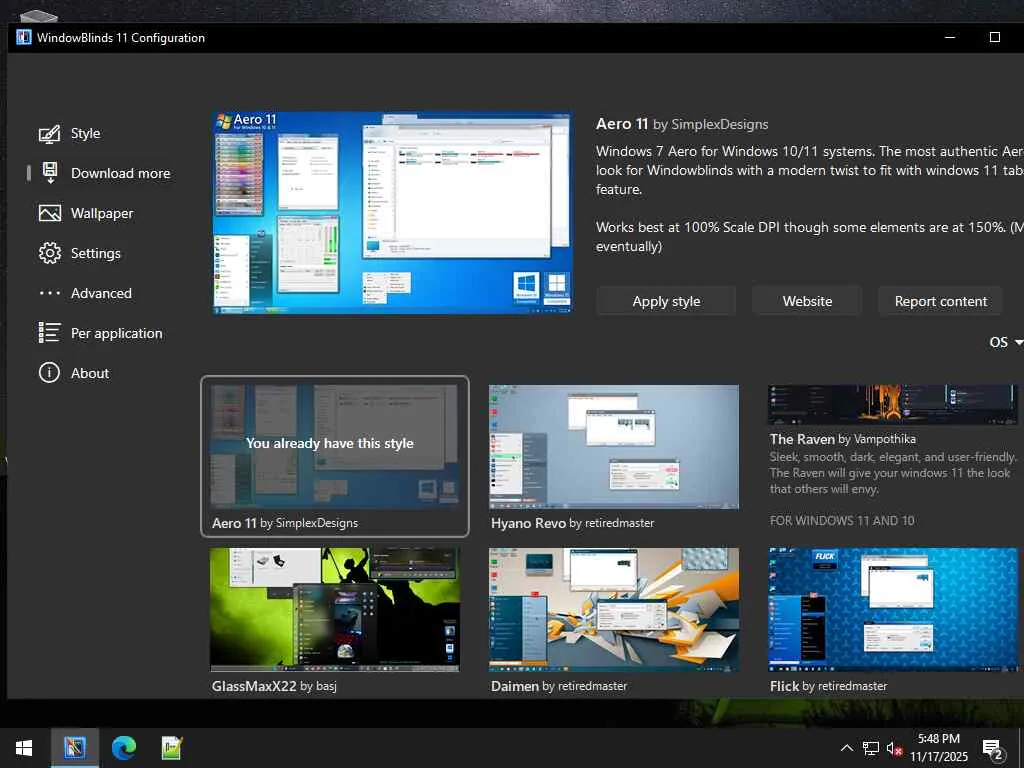Click the taskbar clock showing 5:48 PM
1024x768 pixels.
(x=938, y=748)
